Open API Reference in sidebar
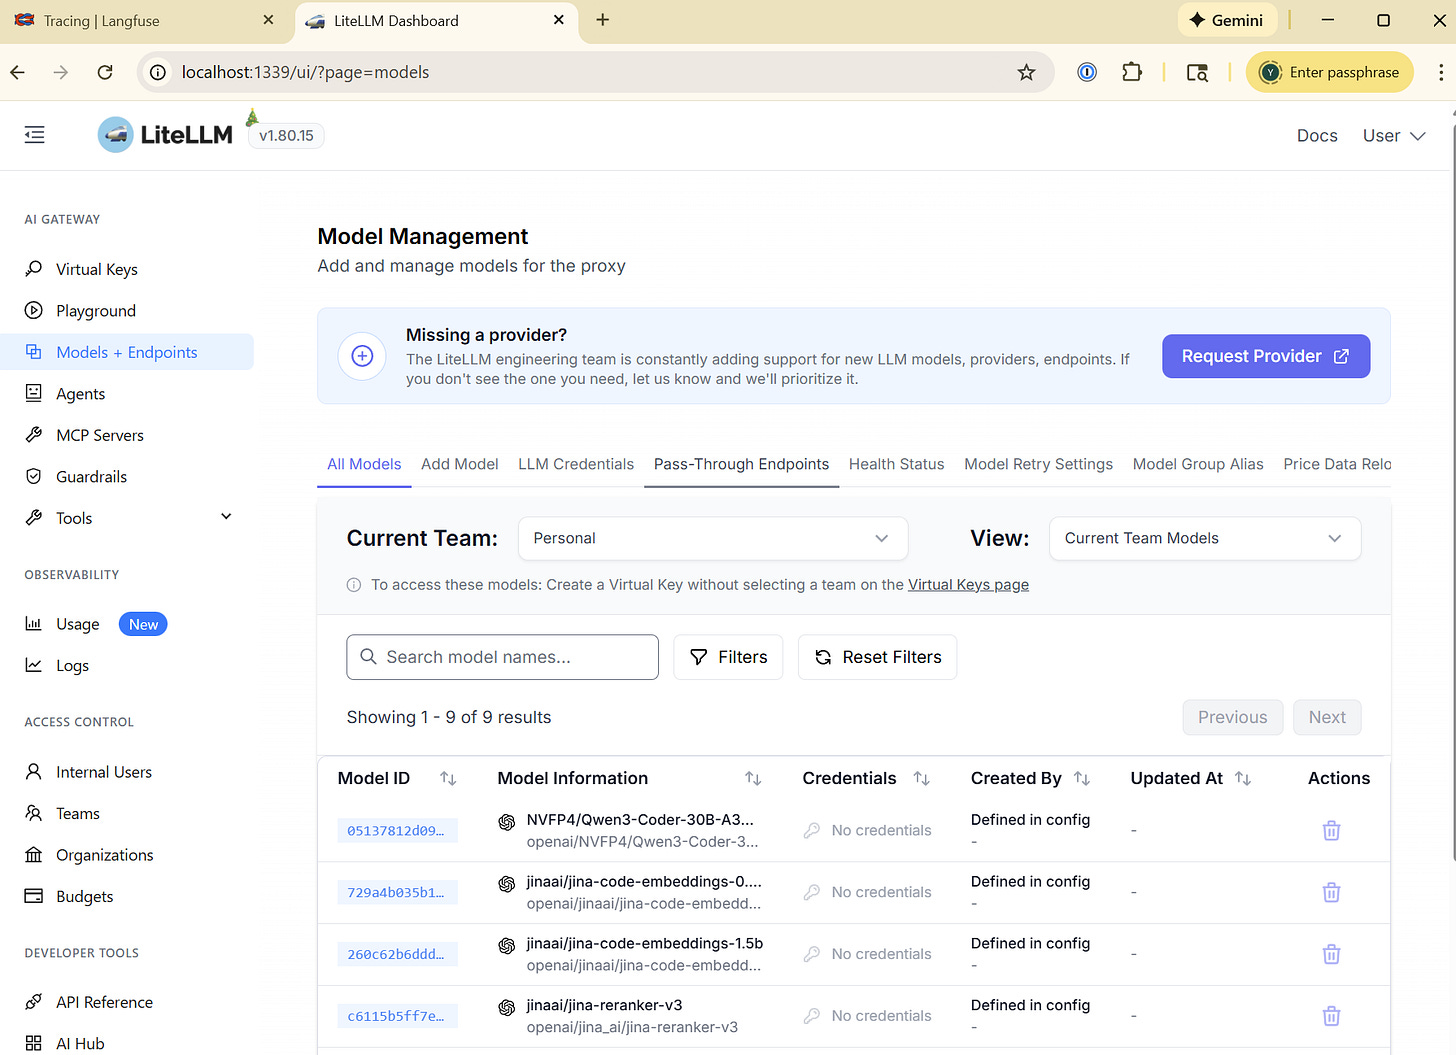This screenshot has width=1456, height=1055. 104,1002
